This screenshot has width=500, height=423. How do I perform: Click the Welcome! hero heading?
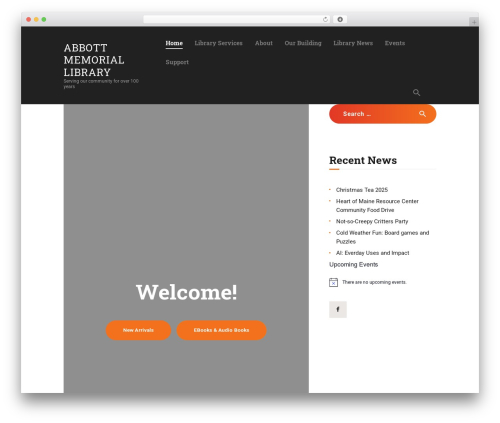tap(186, 292)
